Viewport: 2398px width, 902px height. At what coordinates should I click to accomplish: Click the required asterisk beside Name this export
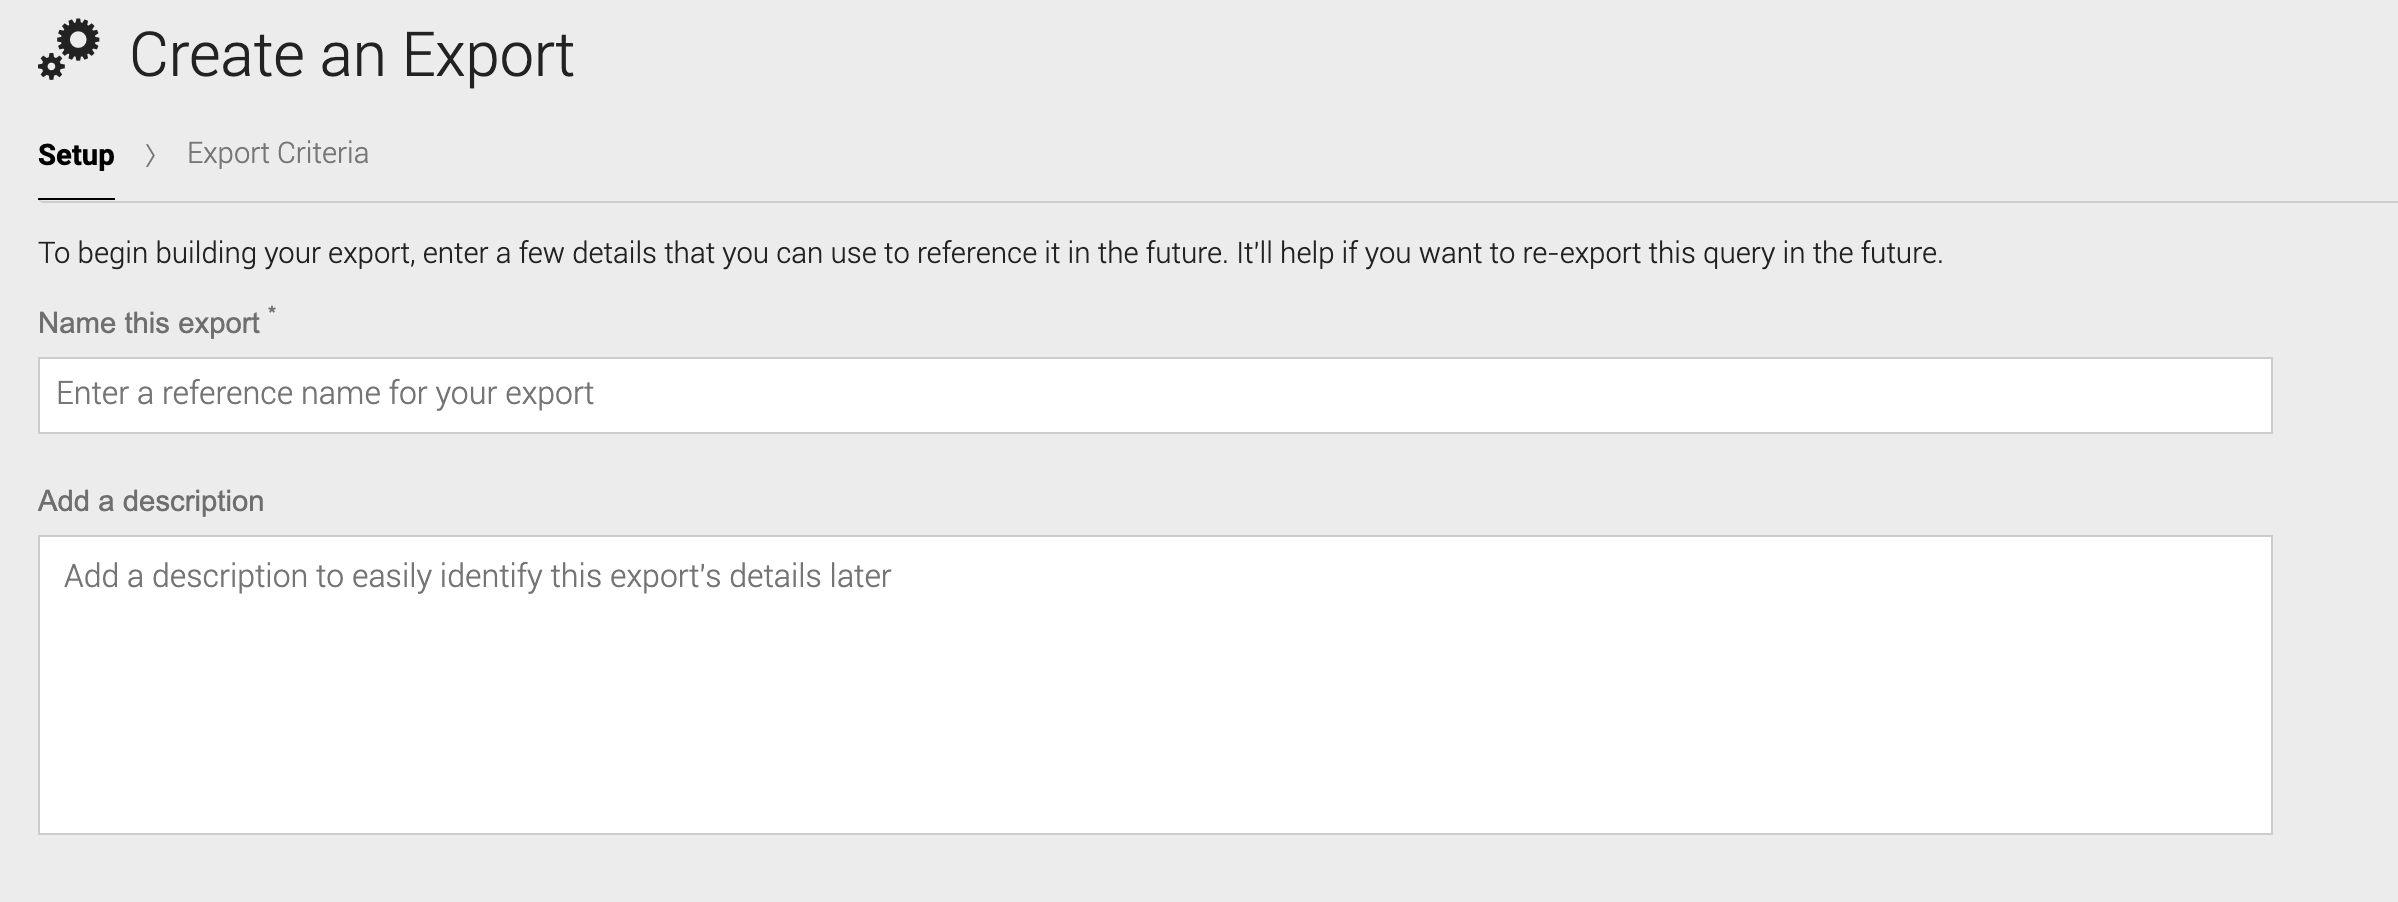click(271, 311)
